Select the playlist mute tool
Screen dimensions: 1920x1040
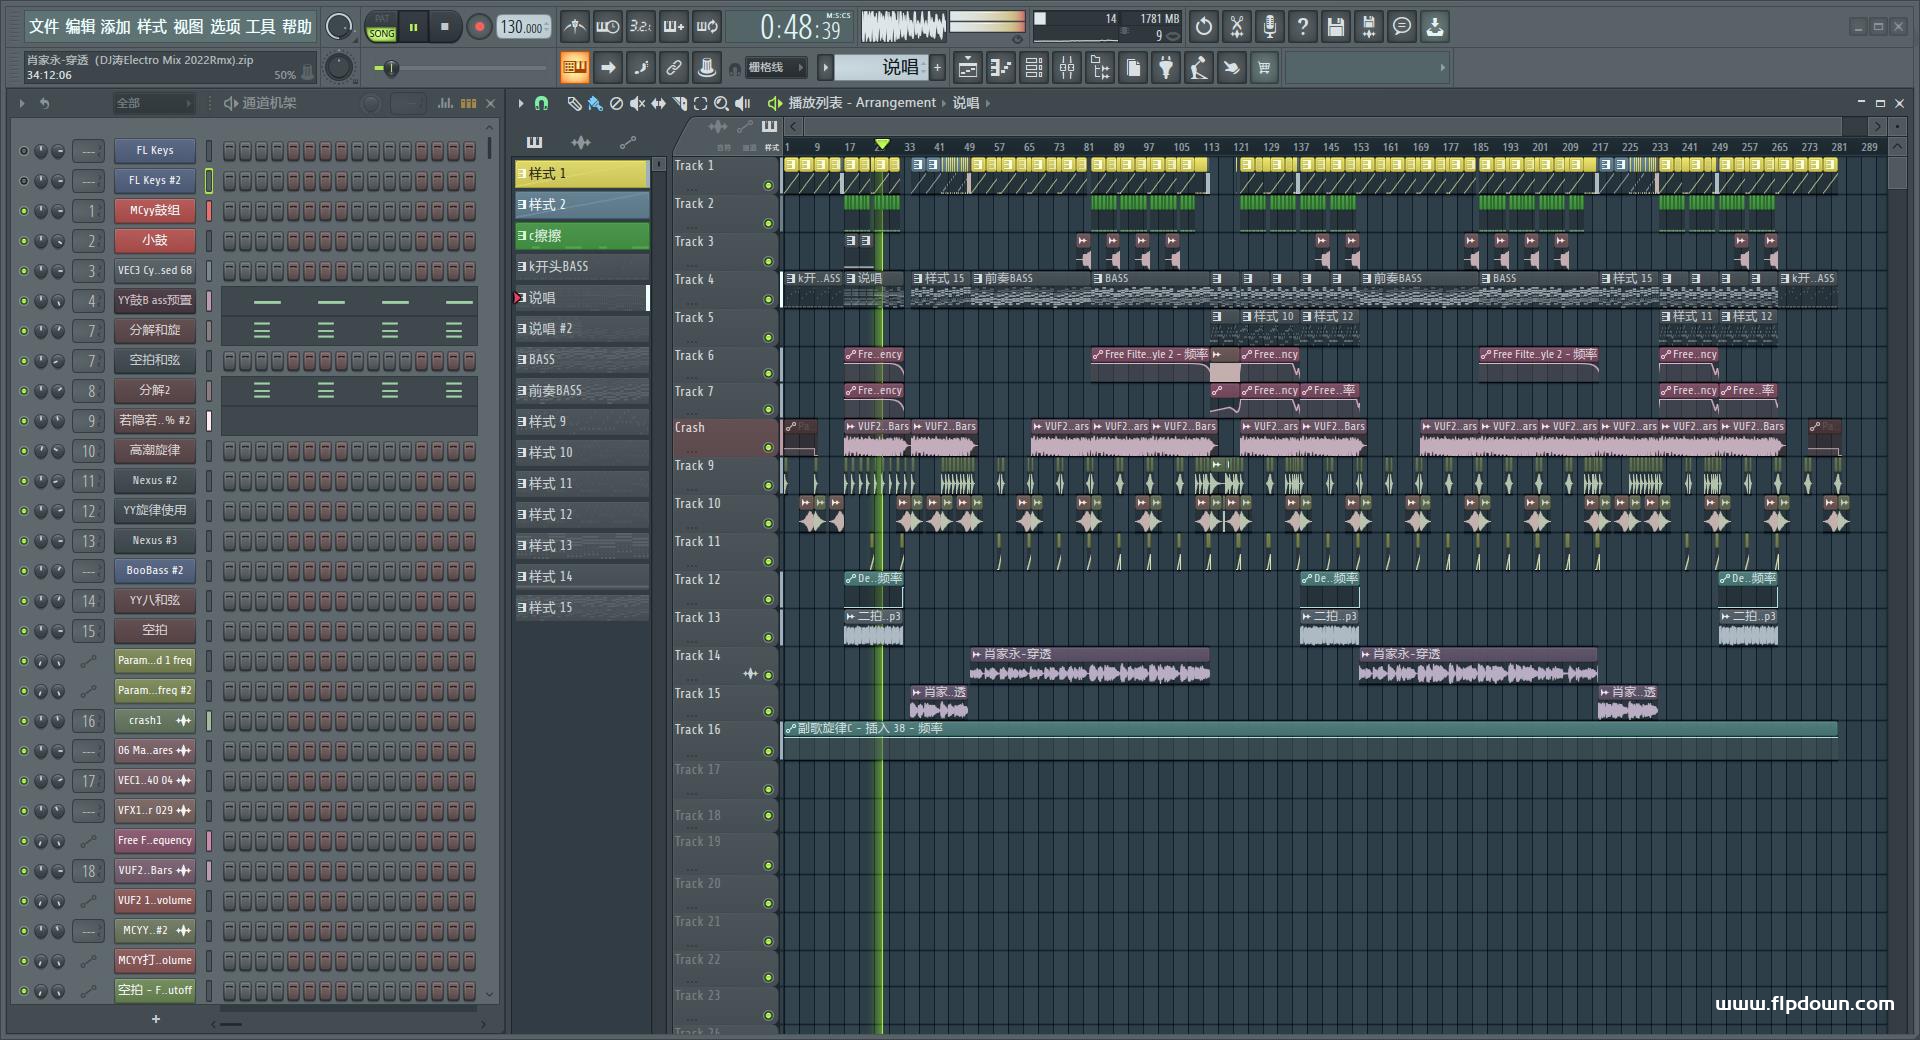click(637, 103)
